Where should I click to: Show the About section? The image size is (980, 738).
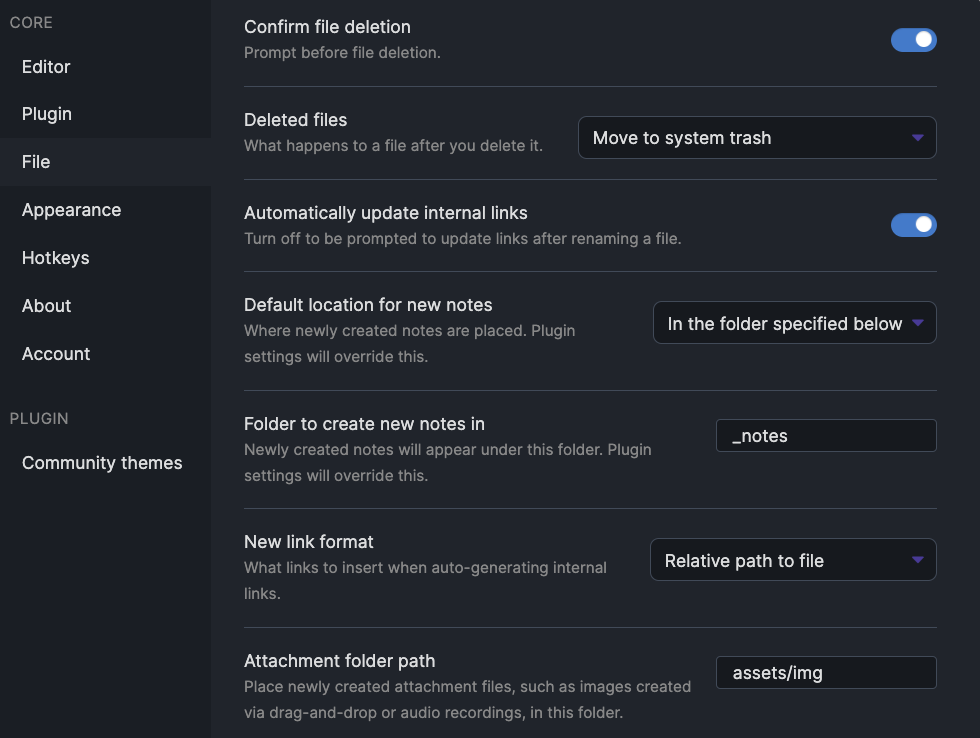pos(47,306)
